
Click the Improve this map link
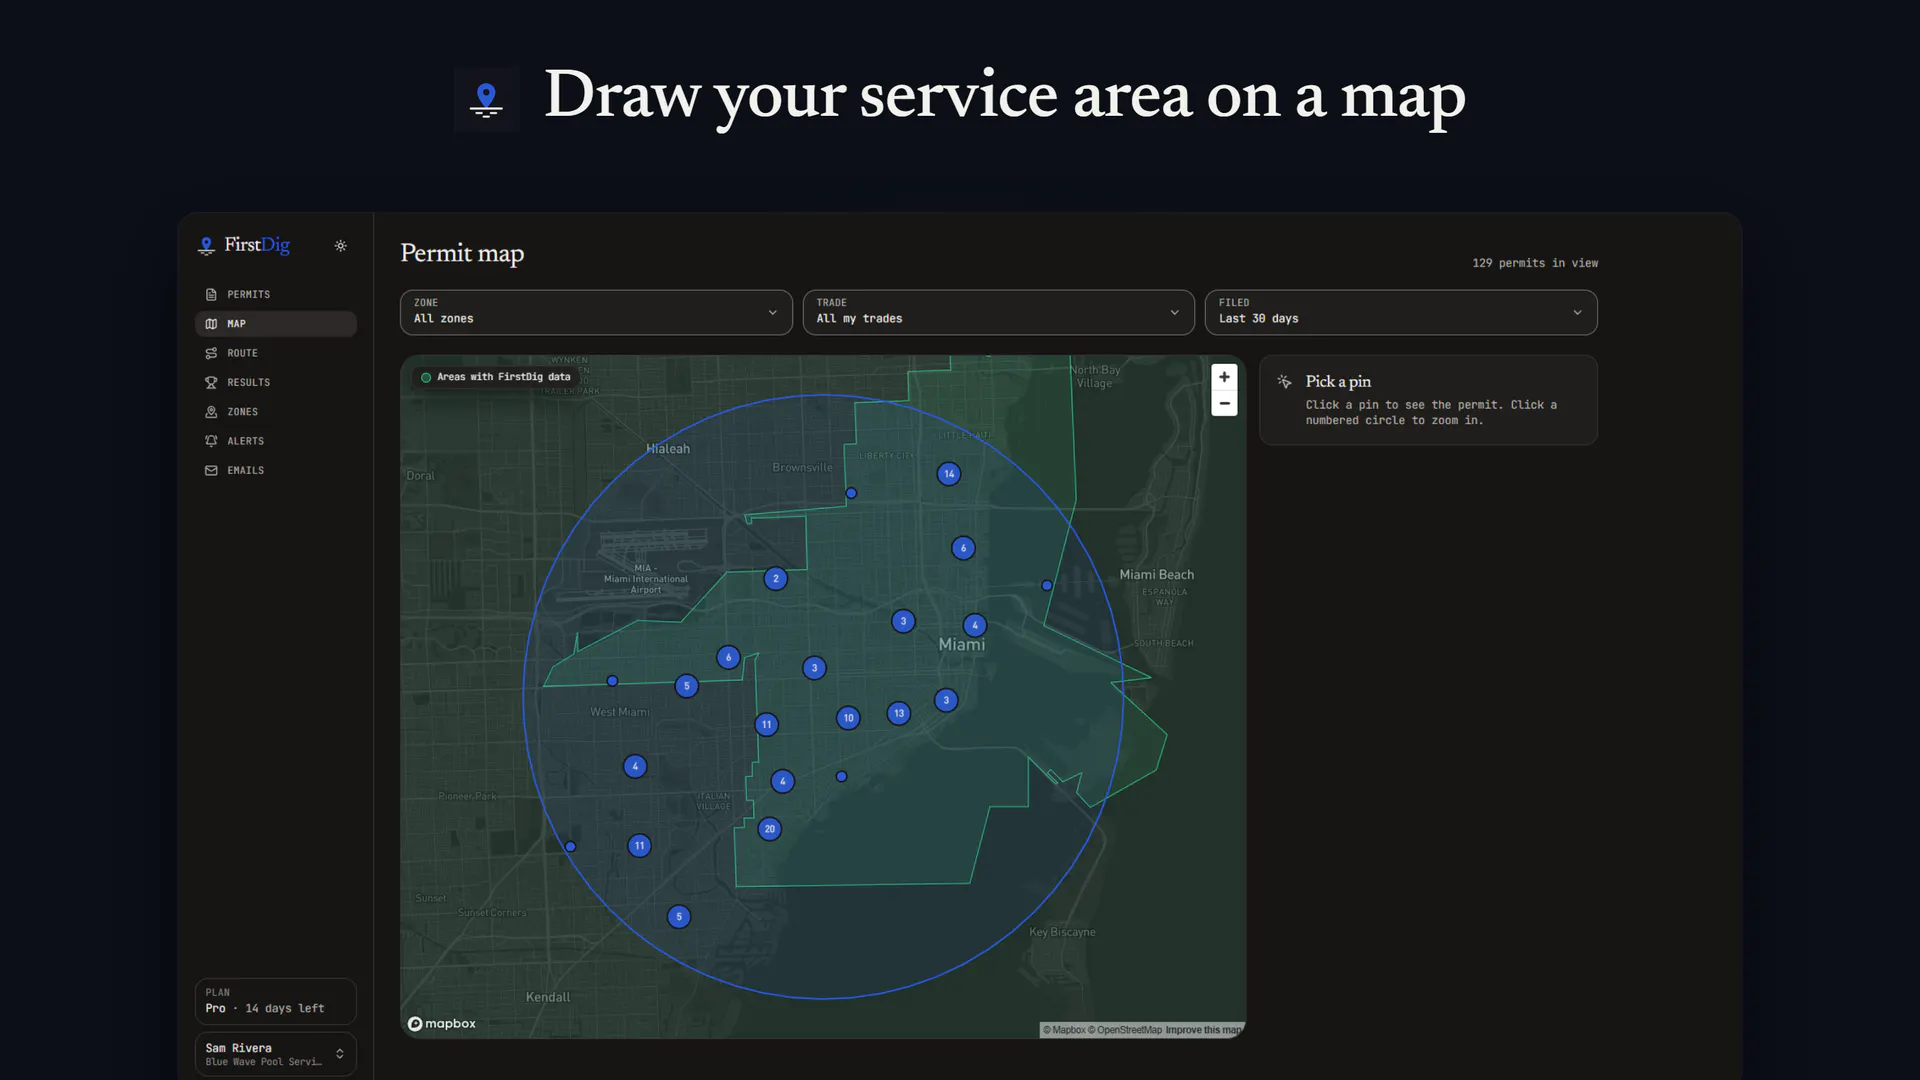pyautogui.click(x=1204, y=1030)
